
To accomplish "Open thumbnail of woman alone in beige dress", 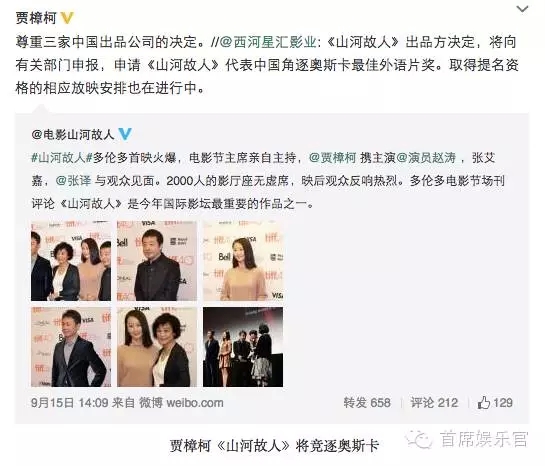I will [243, 261].
